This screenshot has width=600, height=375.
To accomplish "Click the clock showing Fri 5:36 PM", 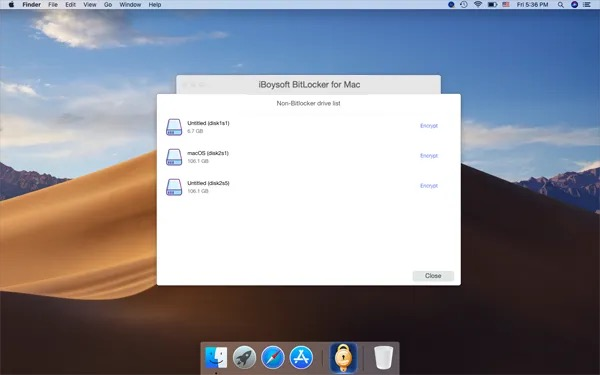I will click(532, 5).
